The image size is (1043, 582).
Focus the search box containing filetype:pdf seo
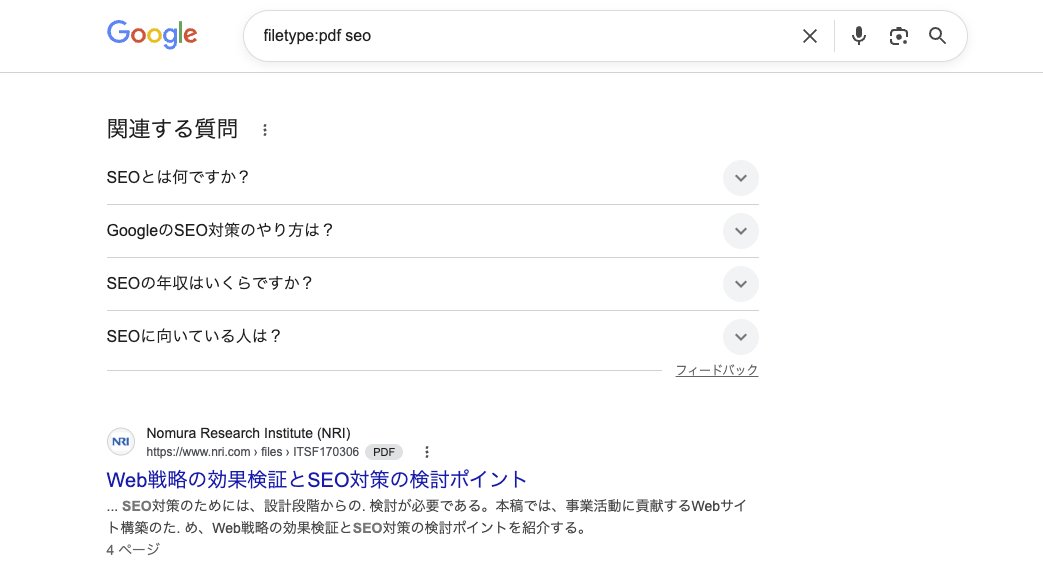pos(520,36)
